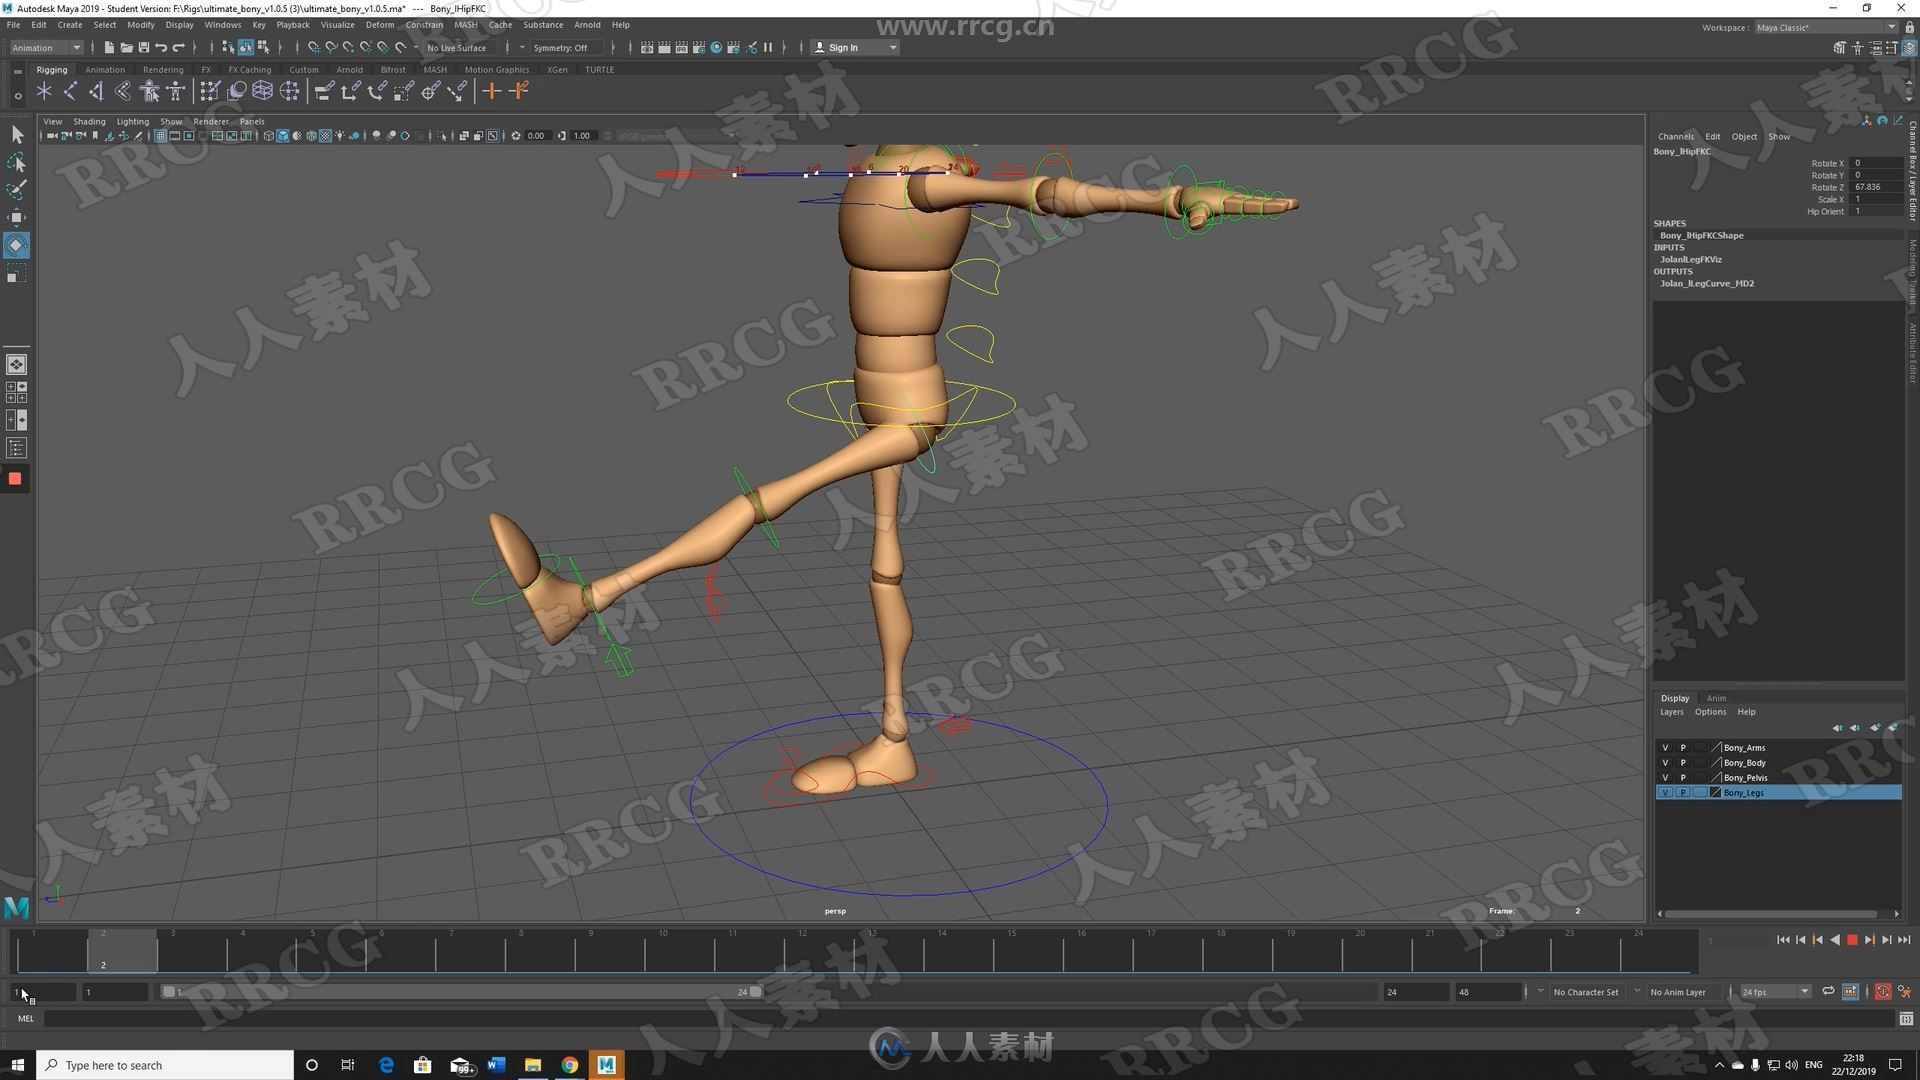The width and height of the screenshot is (1920, 1080).
Task: Click the playback end time field 24
Action: click(1415, 991)
